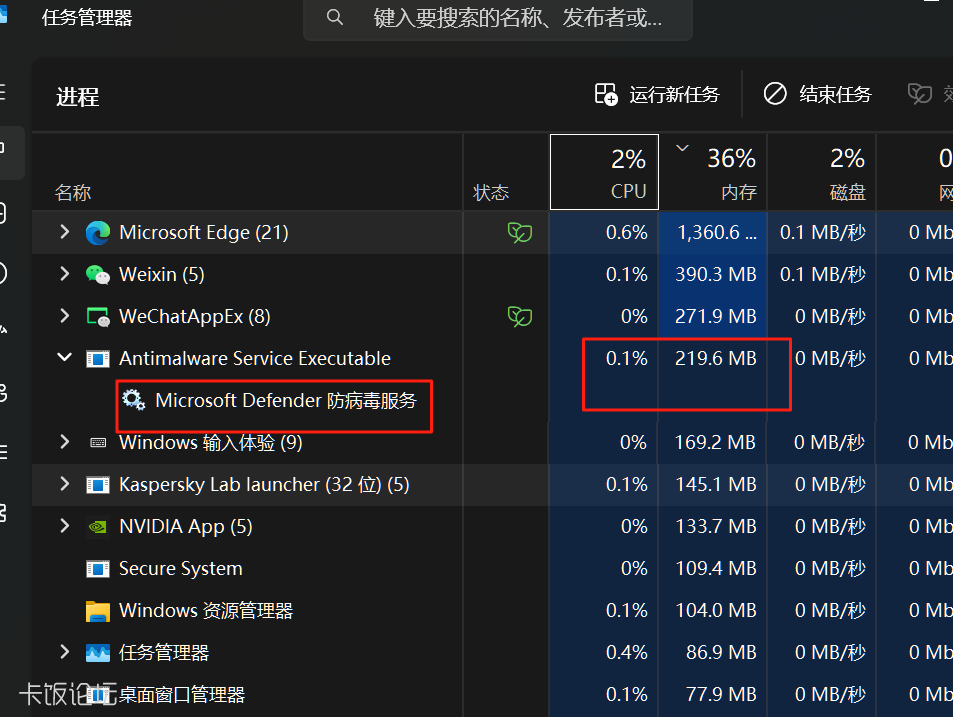Click the Windows 输入体验 keyboard icon
This screenshot has width=953, height=717.
pyautogui.click(x=98, y=442)
